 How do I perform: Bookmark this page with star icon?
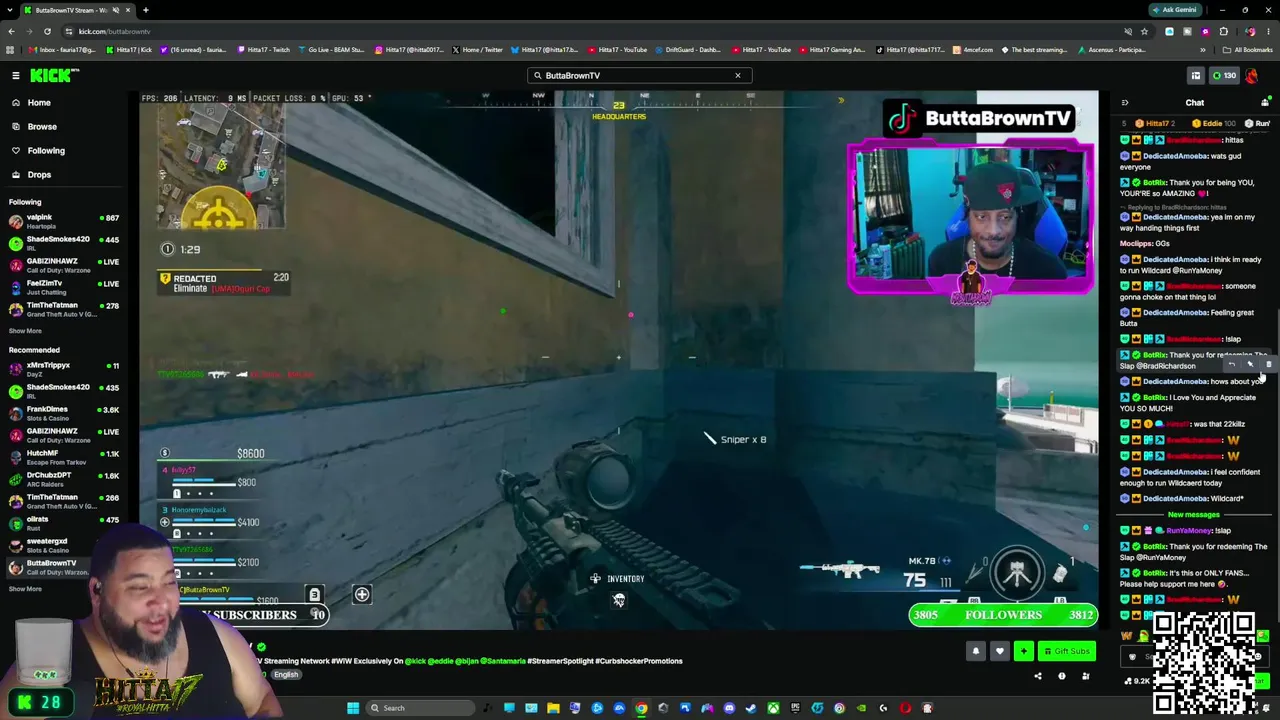click(1144, 31)
